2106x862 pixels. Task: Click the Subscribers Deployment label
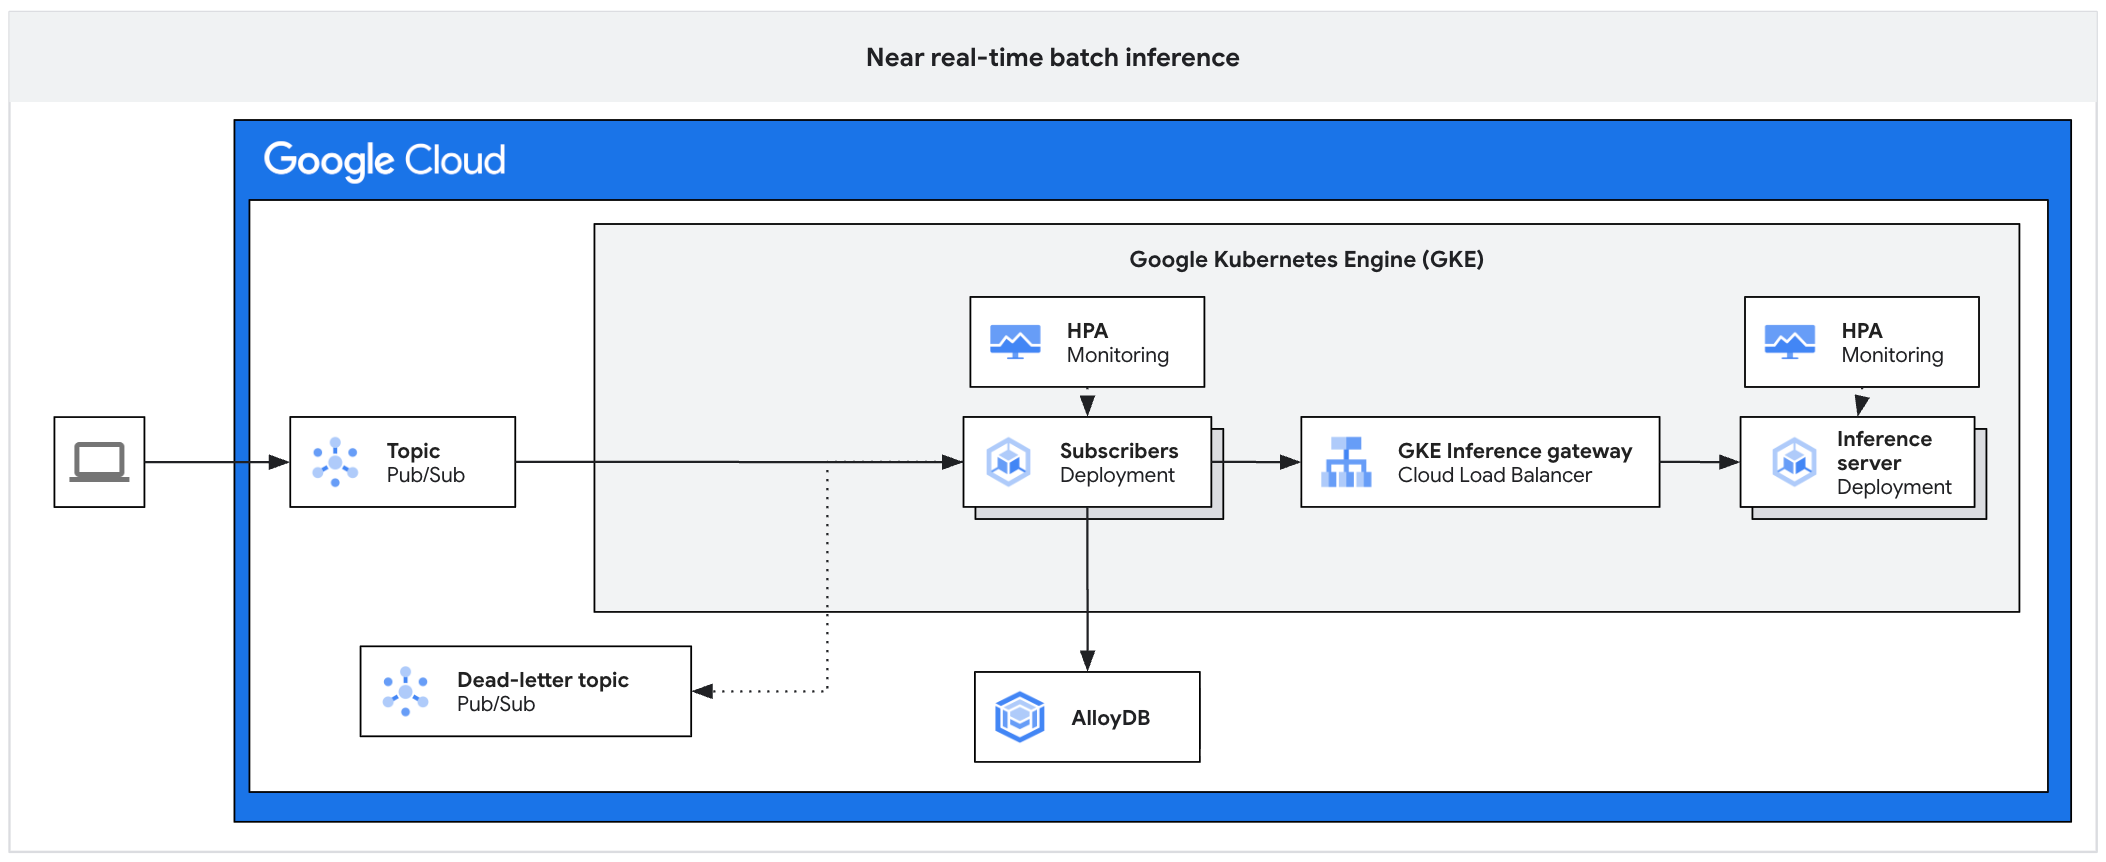click(1118, 463)
